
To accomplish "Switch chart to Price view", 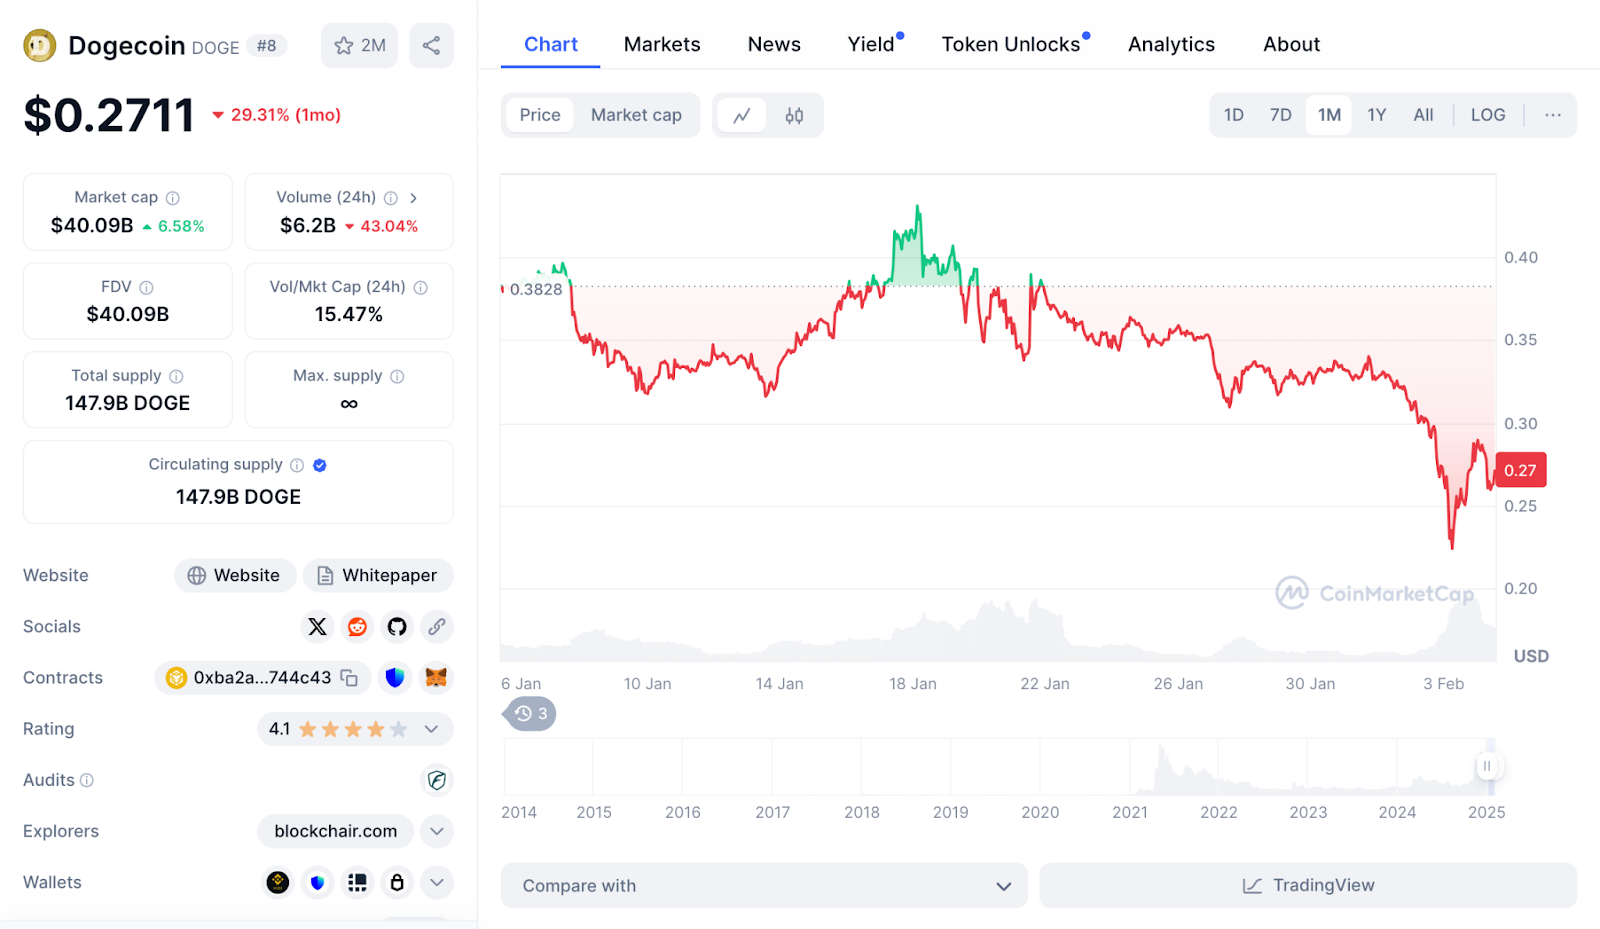I will pyautogui.click(x=540, y=115).
